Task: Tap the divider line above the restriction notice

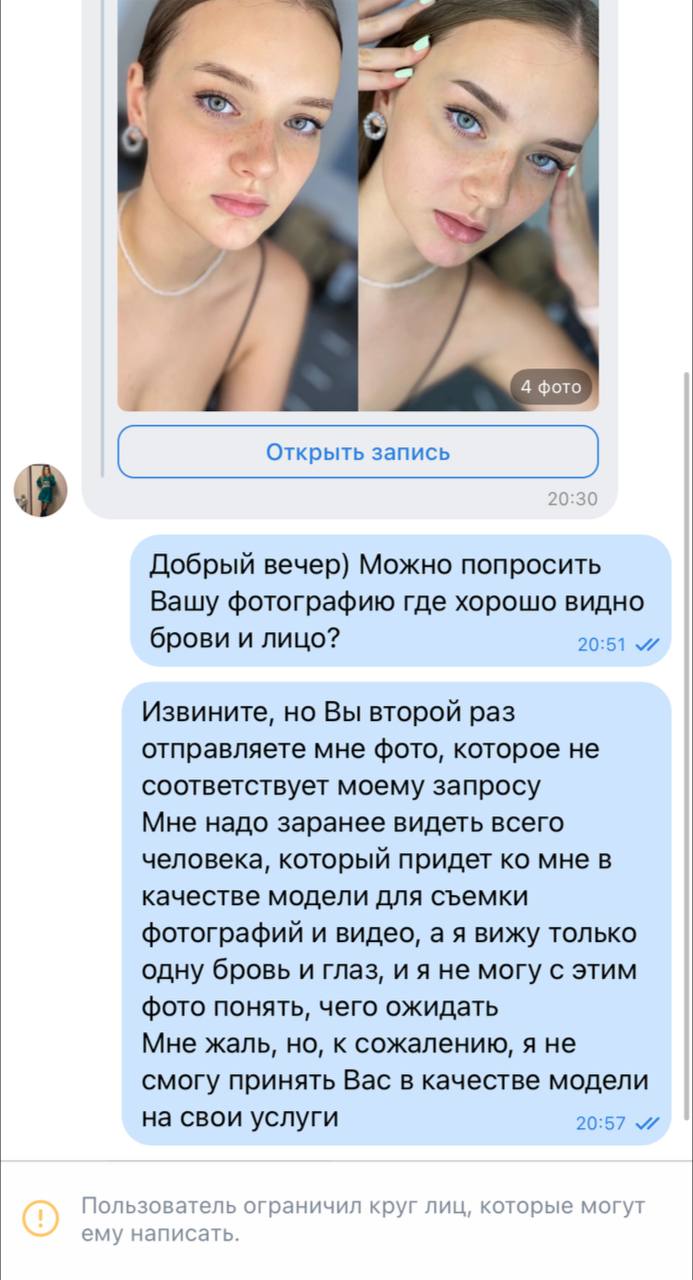Action: tap(346, 1161)
